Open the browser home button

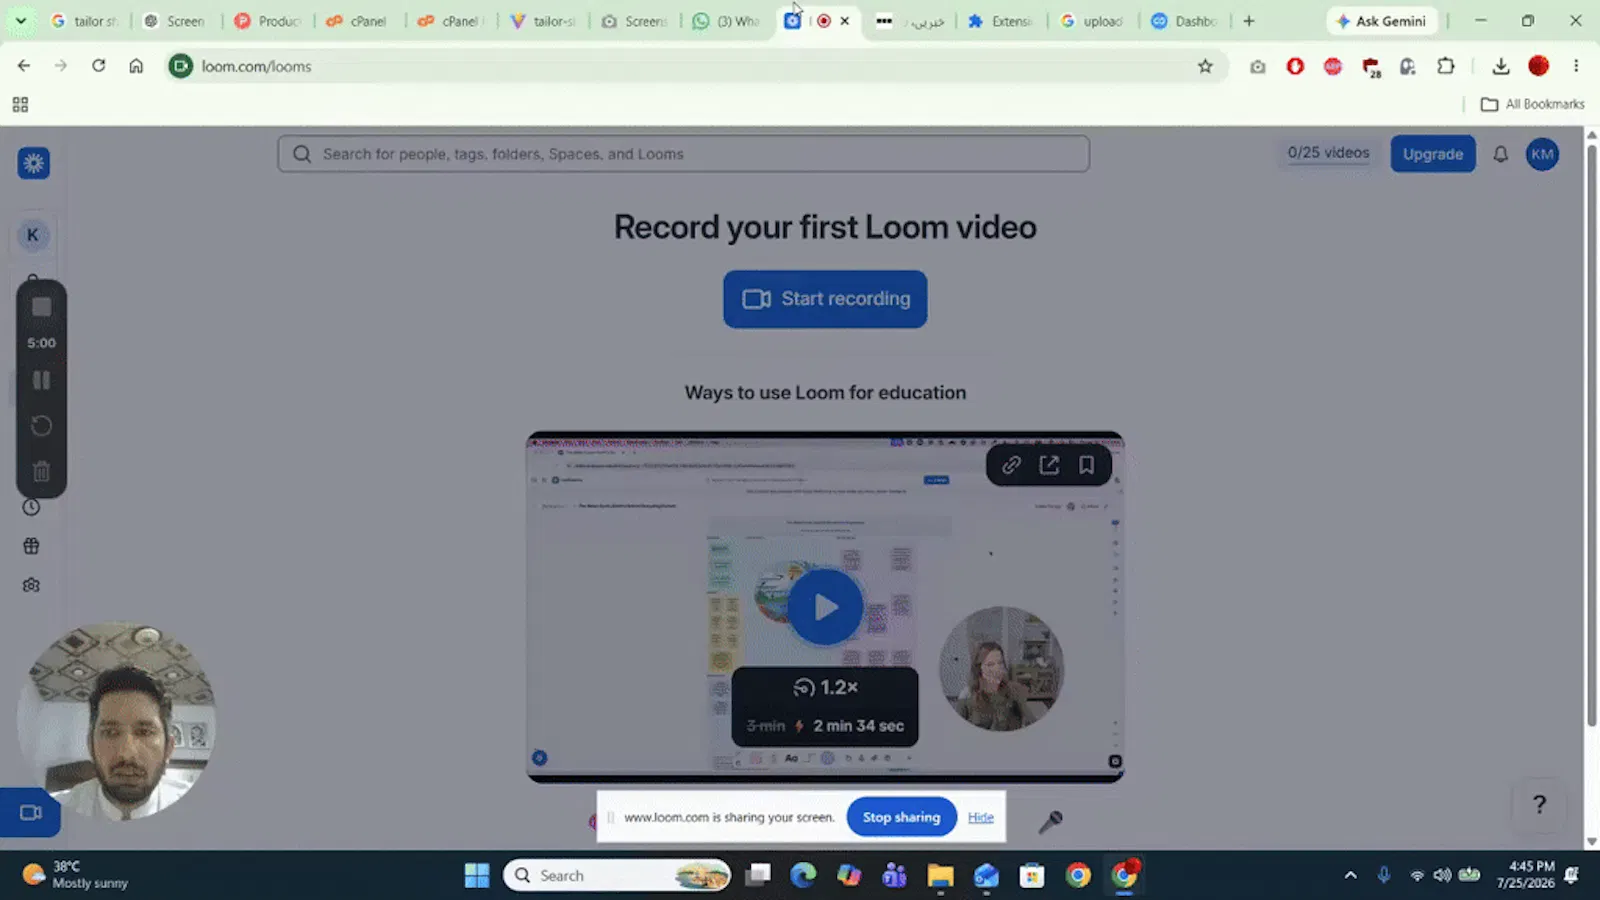(136, 66)
